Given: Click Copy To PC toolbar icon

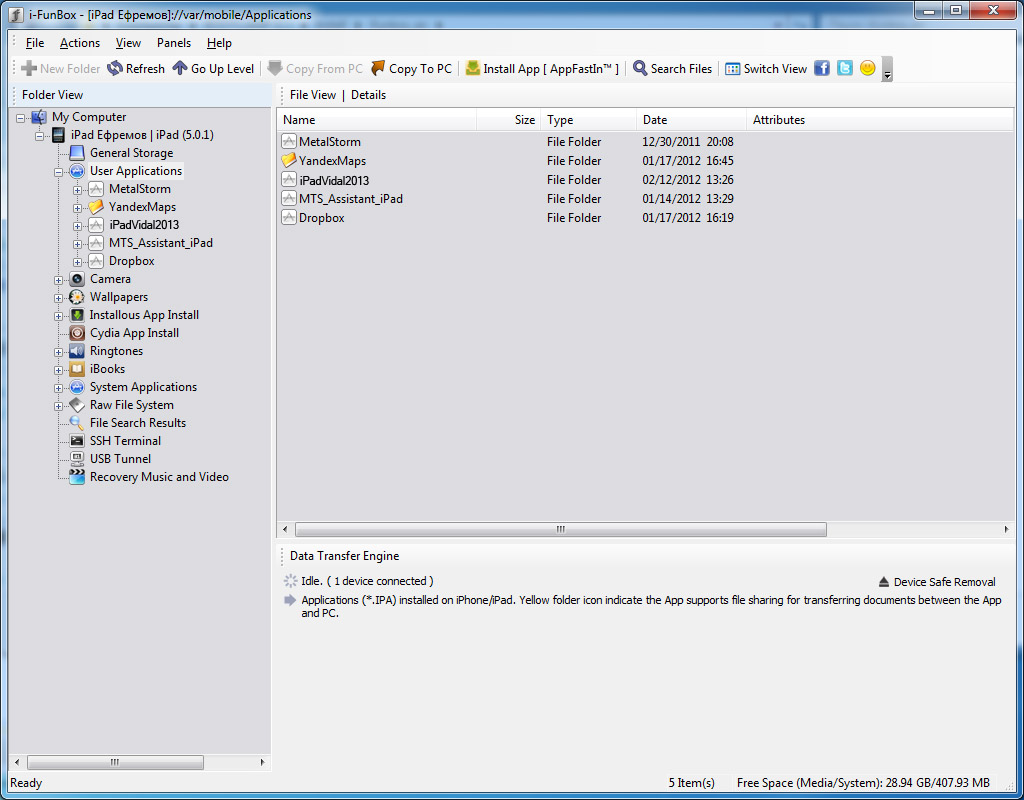Looking at the screenshot, I should click(378, 69).
